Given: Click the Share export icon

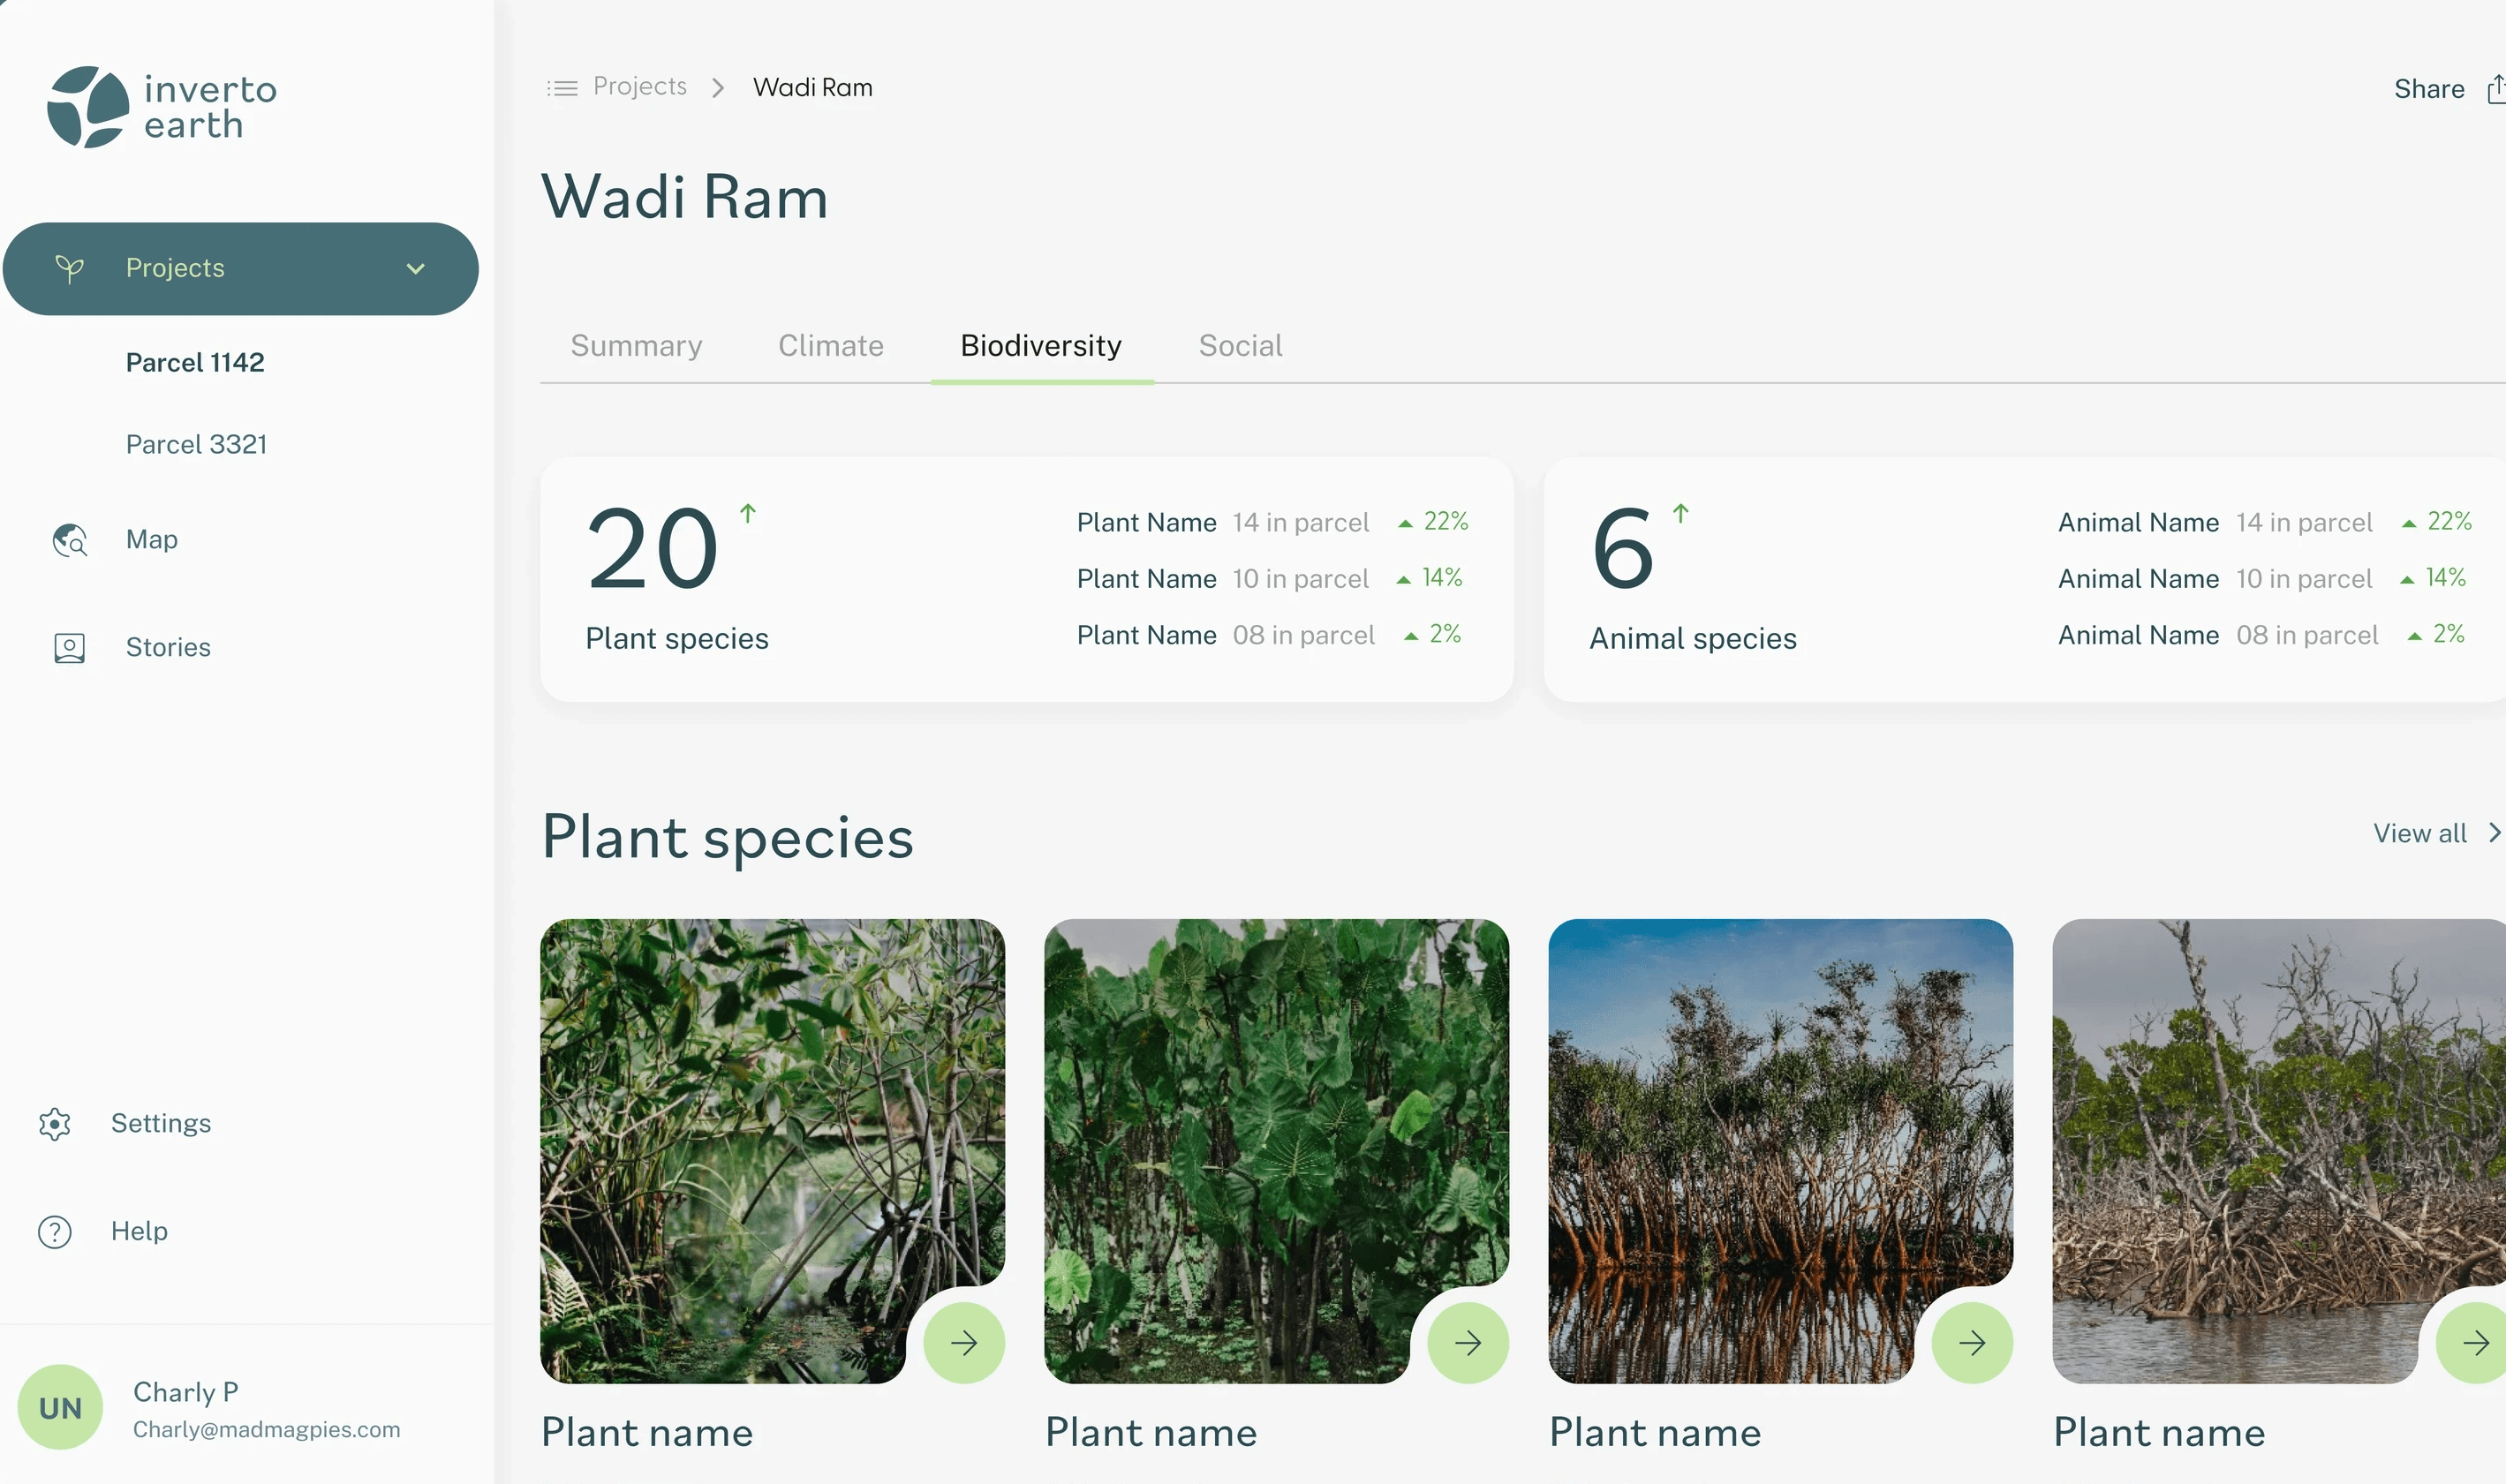Looking at the screenshot, I should tap(2496, 89).
